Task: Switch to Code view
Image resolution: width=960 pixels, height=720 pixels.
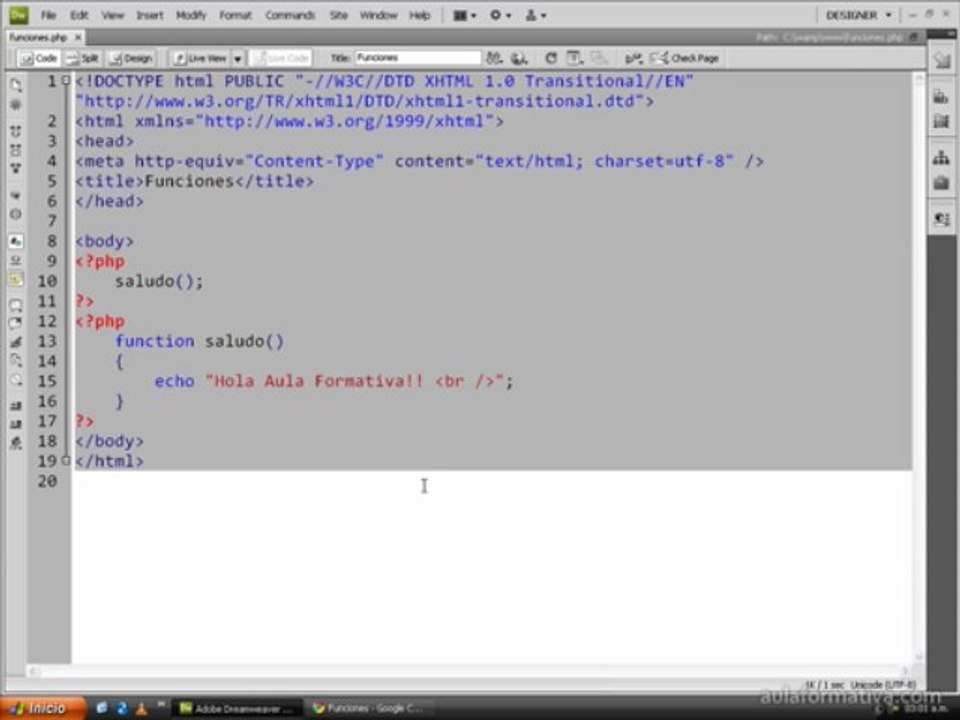Action: (x=39, y=58)
